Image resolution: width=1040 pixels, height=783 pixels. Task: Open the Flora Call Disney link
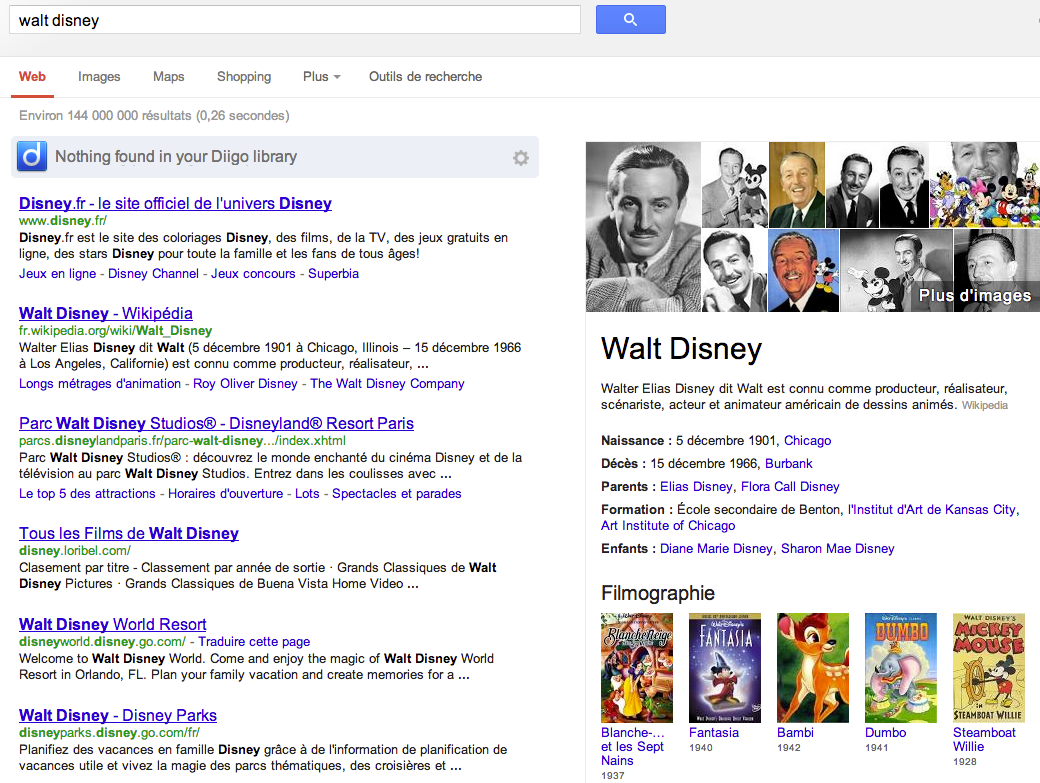790,487
